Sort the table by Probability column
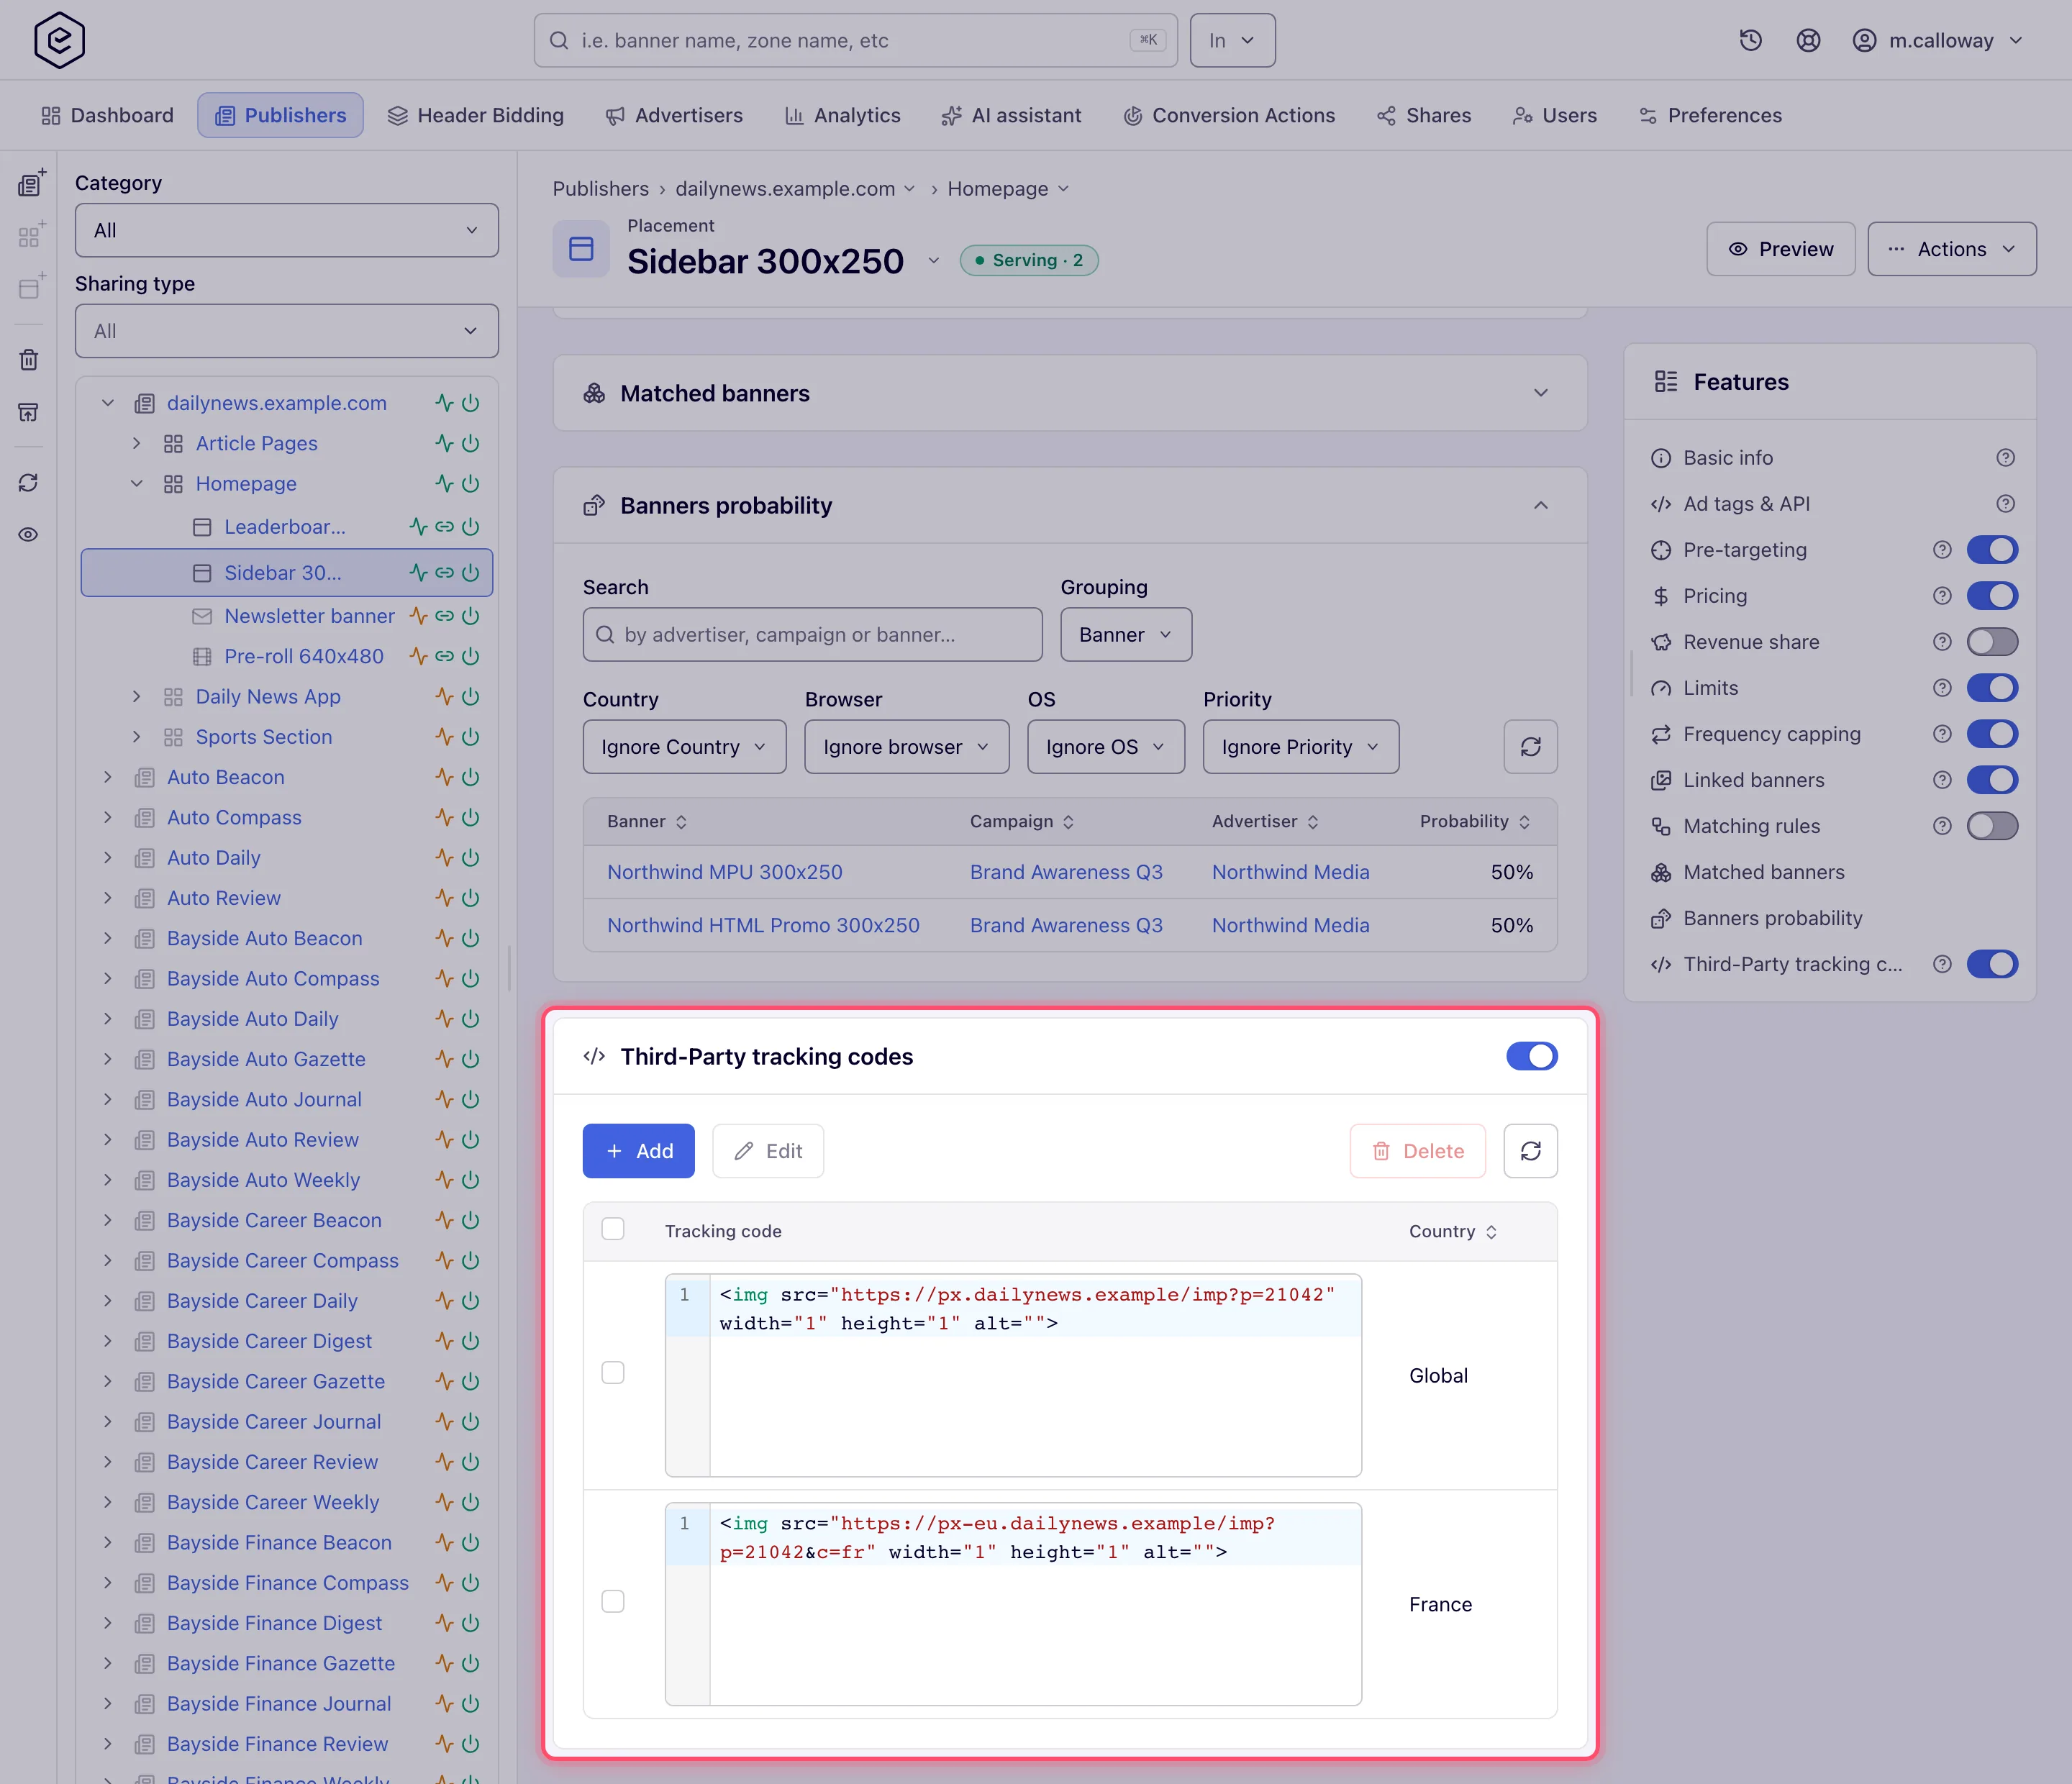This screenshot has height=1784, width=2072. pos(1475,821)
